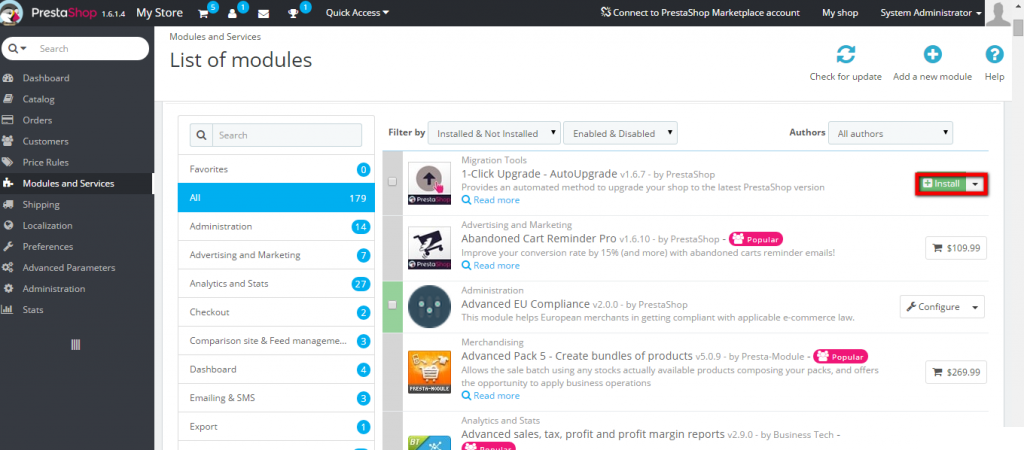The image size is (1024, 450).
Task: Tick the checkbox for 1-Click Upgrade module
Action: tap(392, 182)
